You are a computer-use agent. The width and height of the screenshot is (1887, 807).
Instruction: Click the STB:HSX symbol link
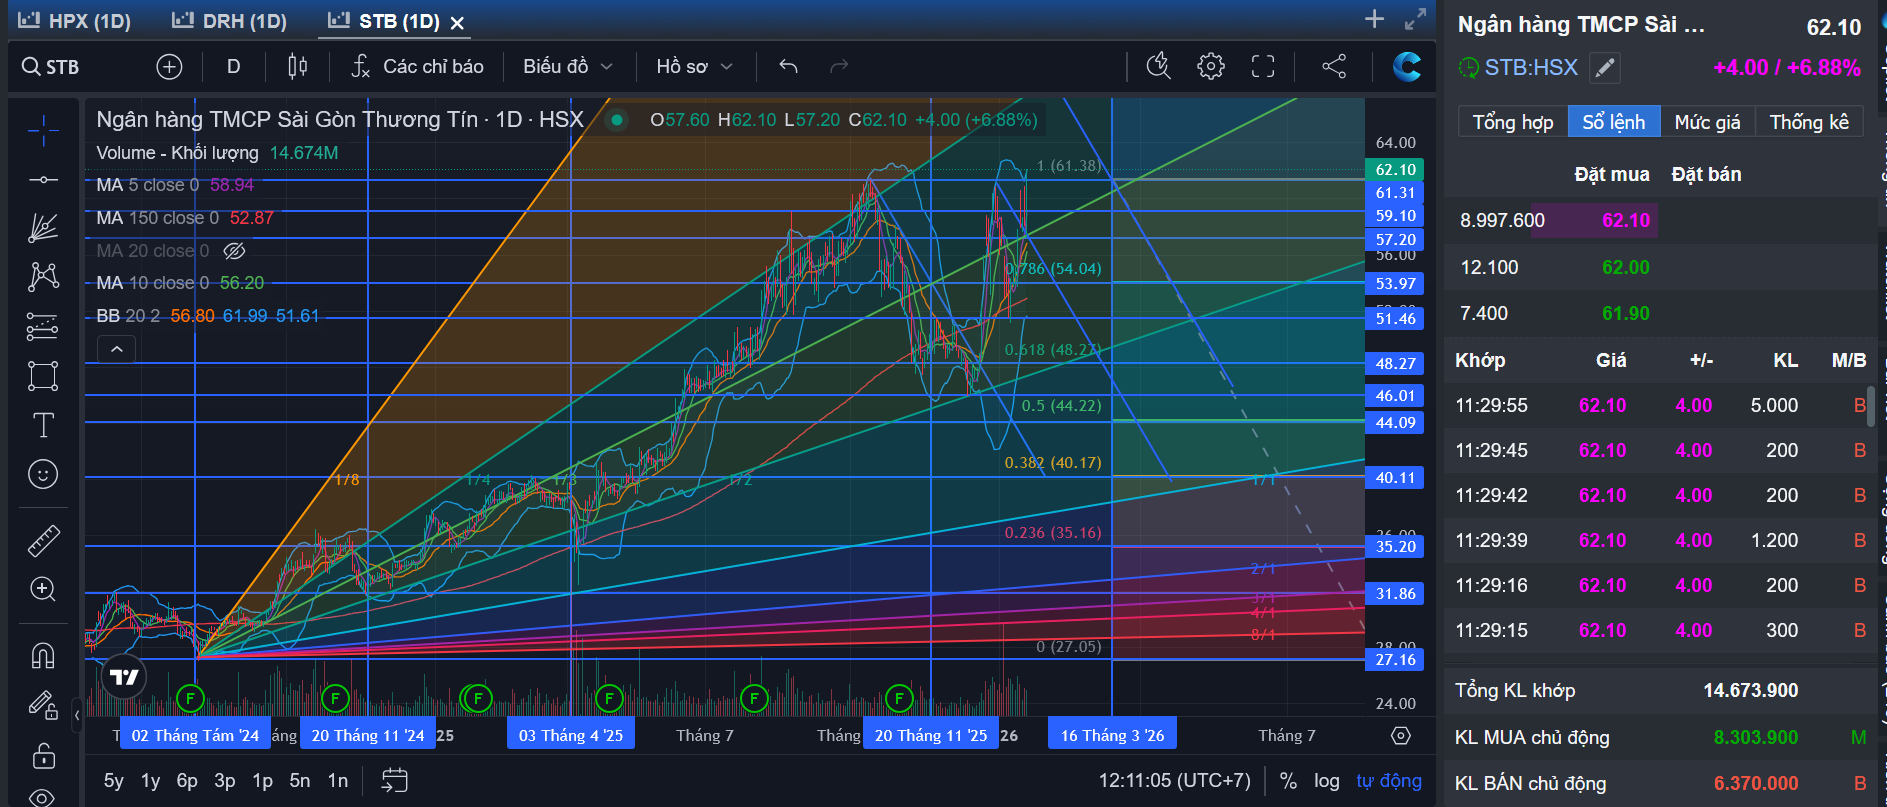(x=1531, y=67)
